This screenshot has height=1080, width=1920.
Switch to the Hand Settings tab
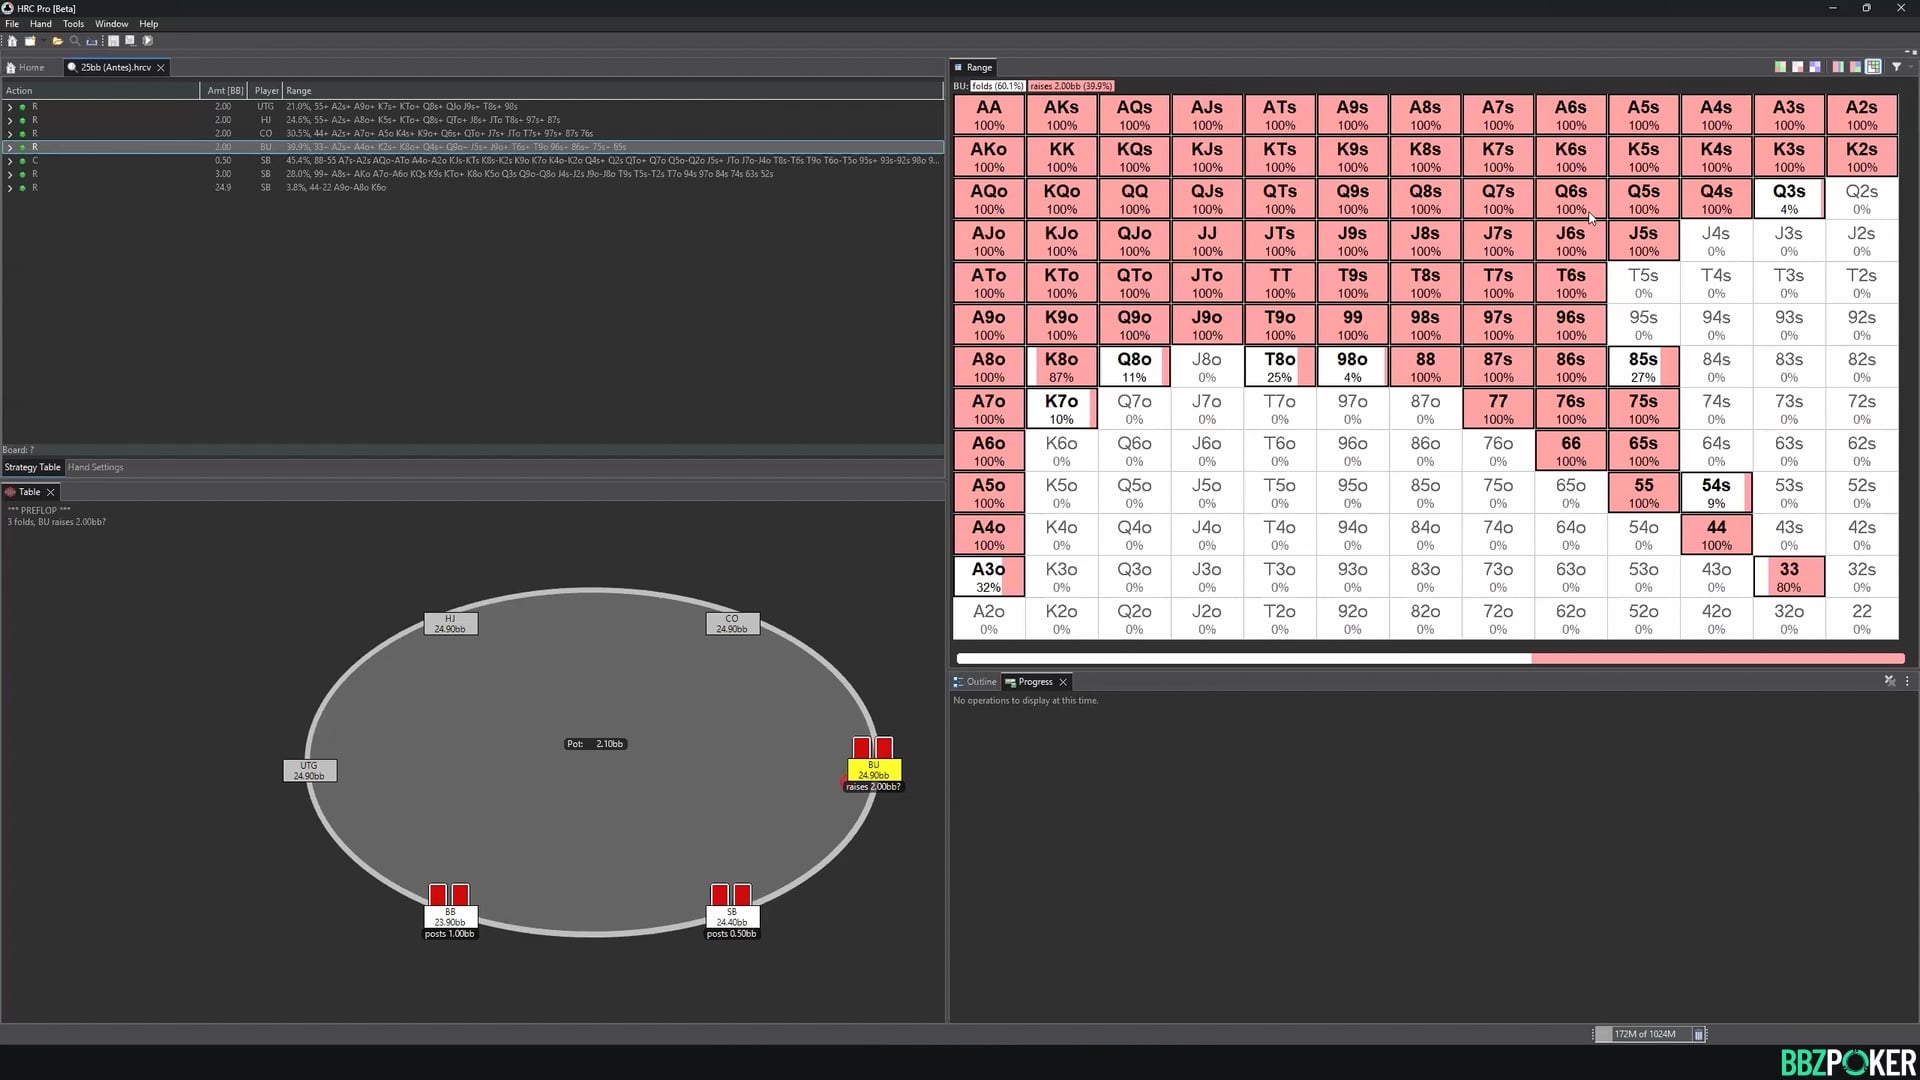click(x=95, y=467)
